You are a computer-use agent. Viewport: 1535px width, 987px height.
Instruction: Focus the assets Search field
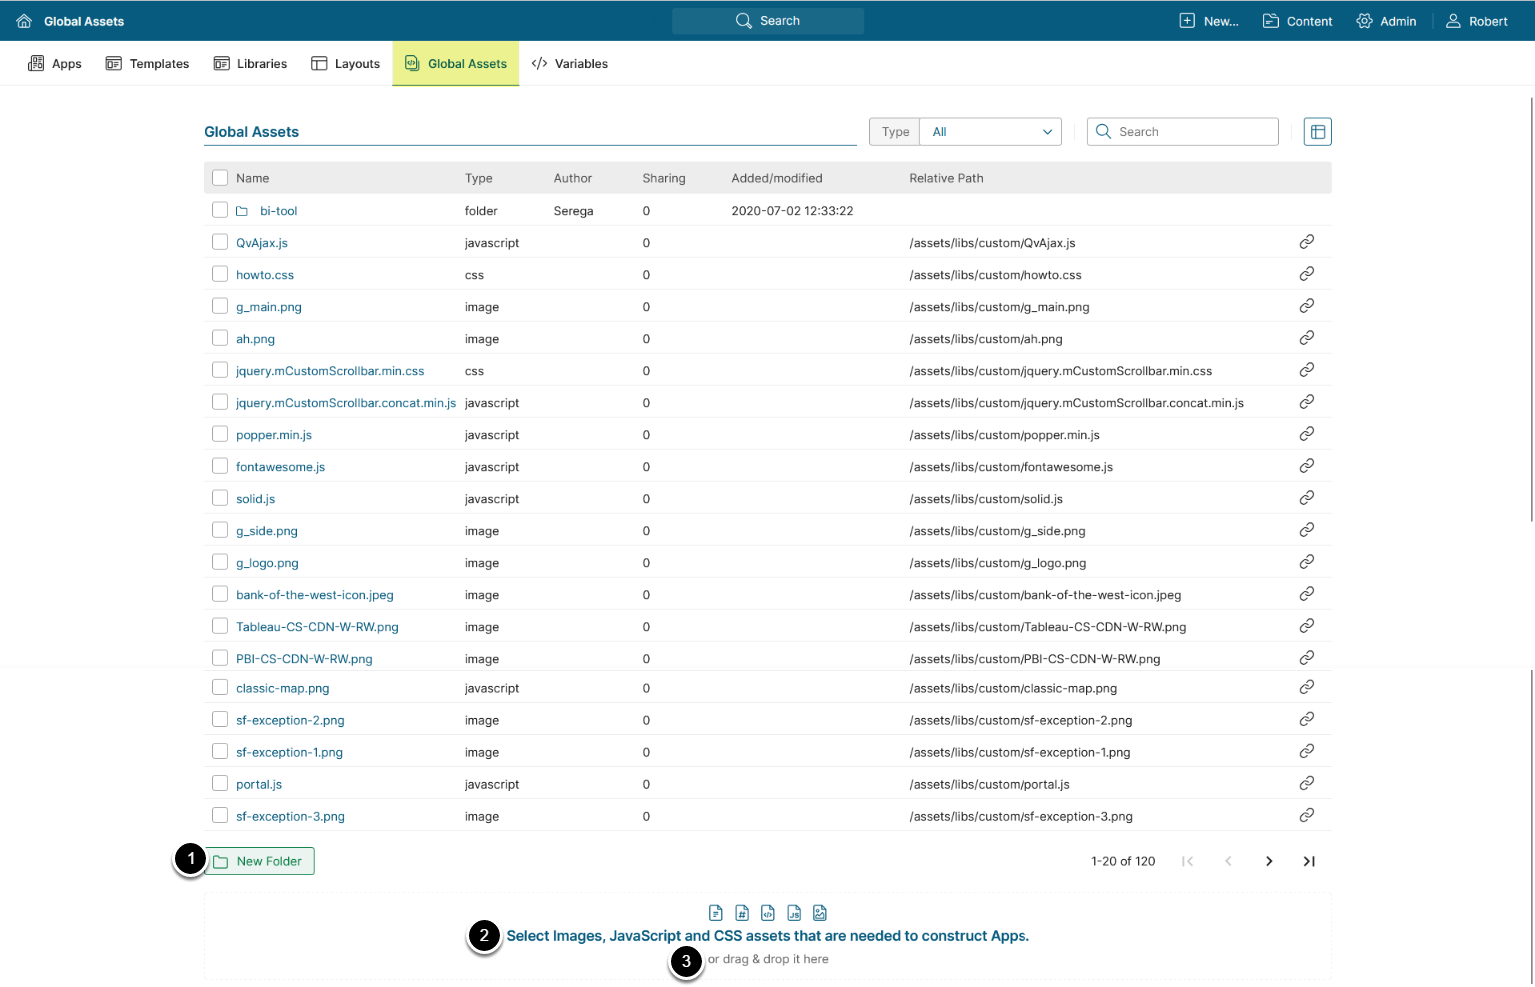(x=1192, y=132)
